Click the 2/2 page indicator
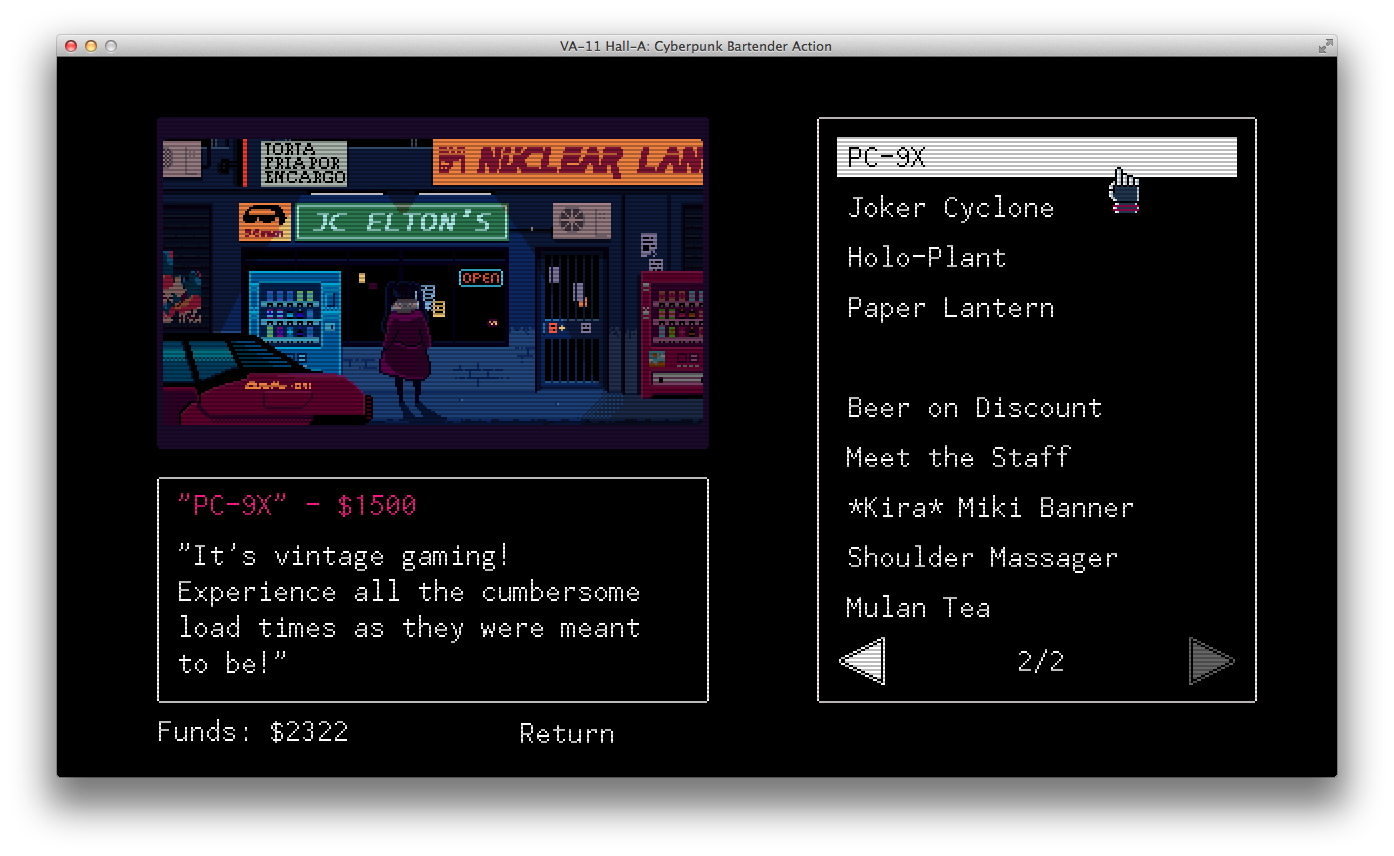The height and width of the screenshot is (856, 1394). click(x=1040, y=661)
